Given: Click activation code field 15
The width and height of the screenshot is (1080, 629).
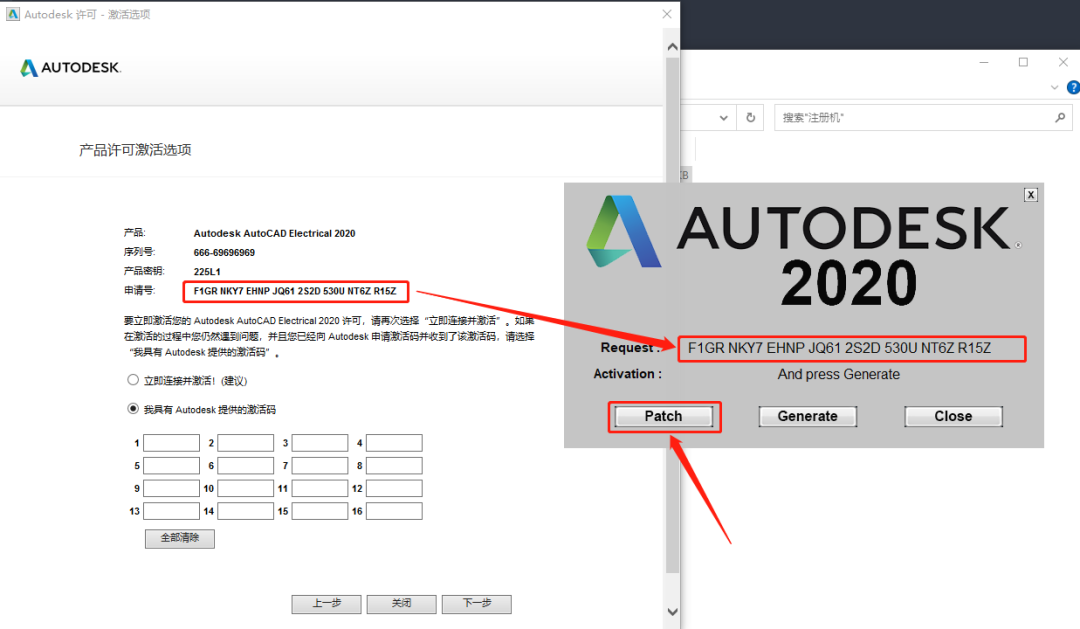Looking at the screenshot, I should pos(320,511).
